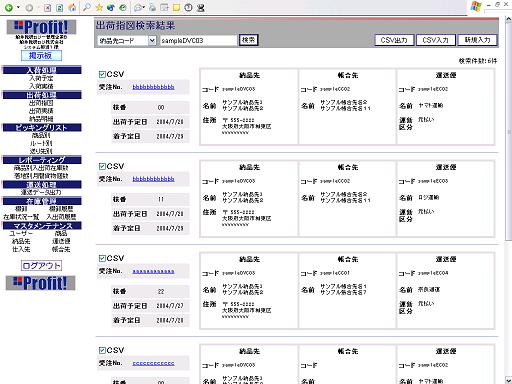Viewport: 512px width, 384px height.
Task: Click the 新規入力 button
Action: point(477,40)
